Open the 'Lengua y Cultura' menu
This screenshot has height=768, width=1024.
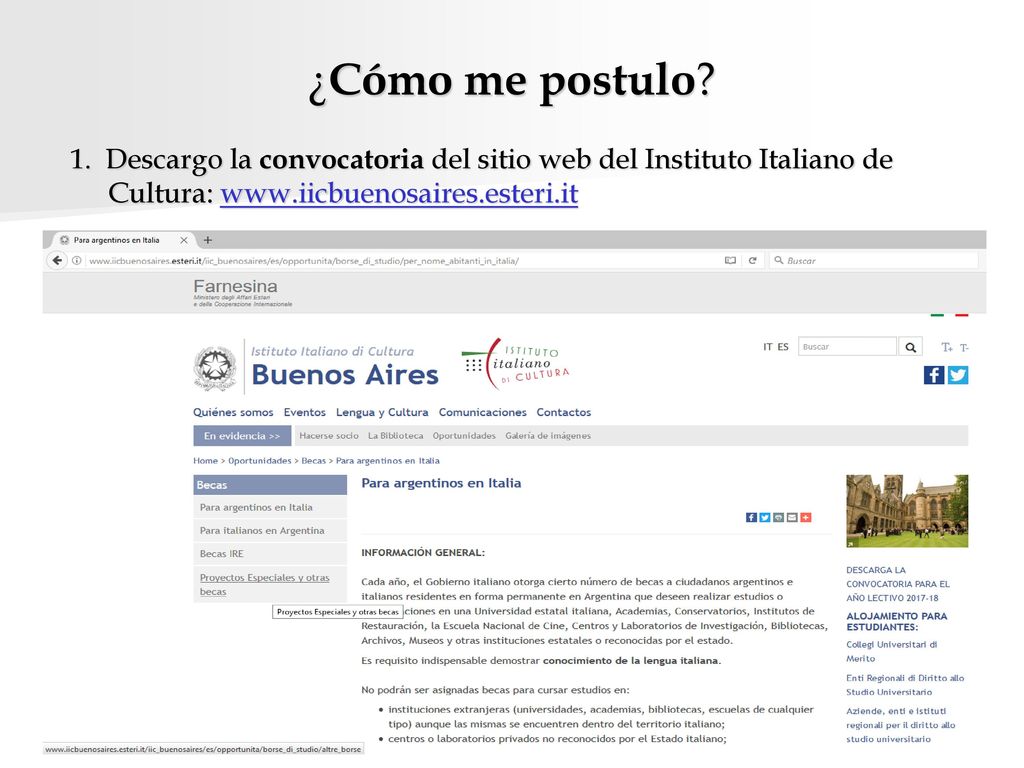point(382,412)
